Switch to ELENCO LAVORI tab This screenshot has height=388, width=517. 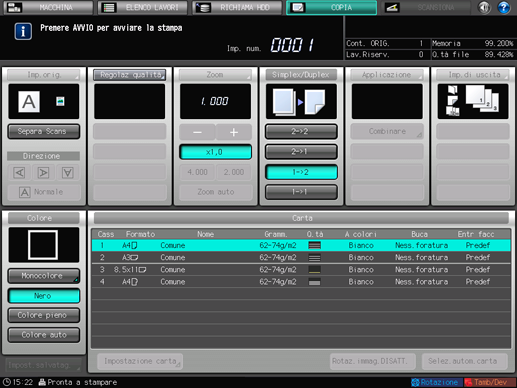coord(142,7)
